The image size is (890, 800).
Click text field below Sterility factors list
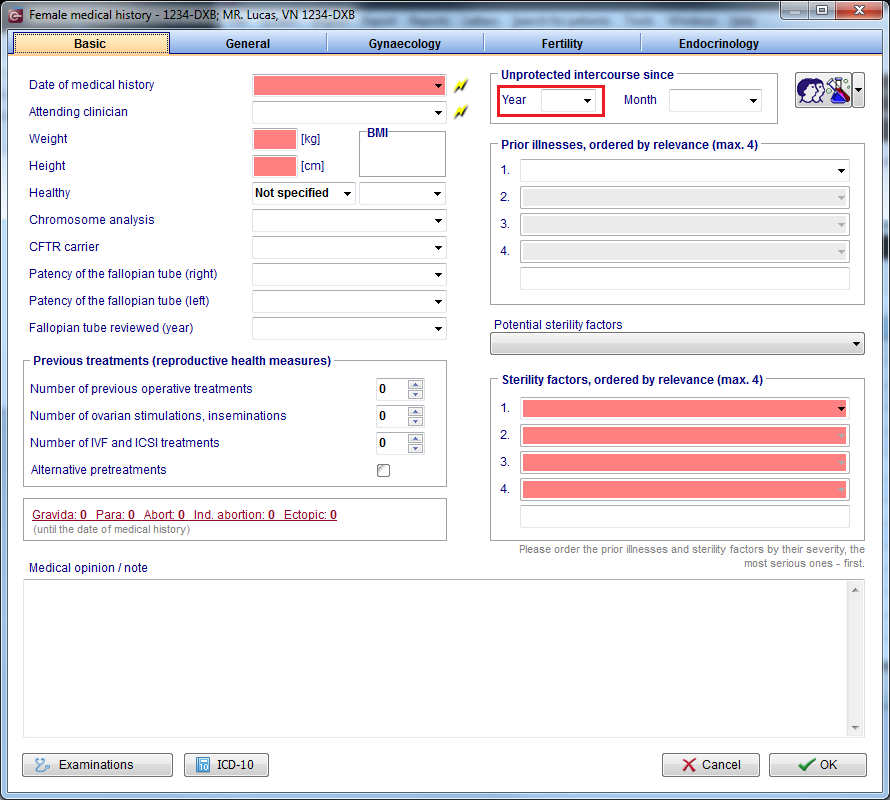[685, 517]
